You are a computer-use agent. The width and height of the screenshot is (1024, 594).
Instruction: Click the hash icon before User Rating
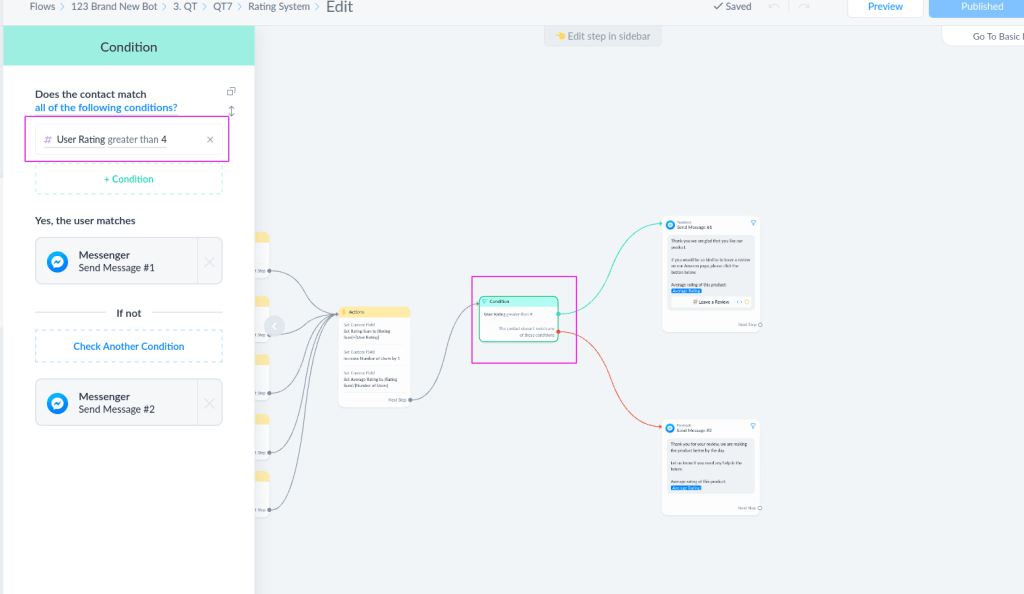[x=48, y=140]
